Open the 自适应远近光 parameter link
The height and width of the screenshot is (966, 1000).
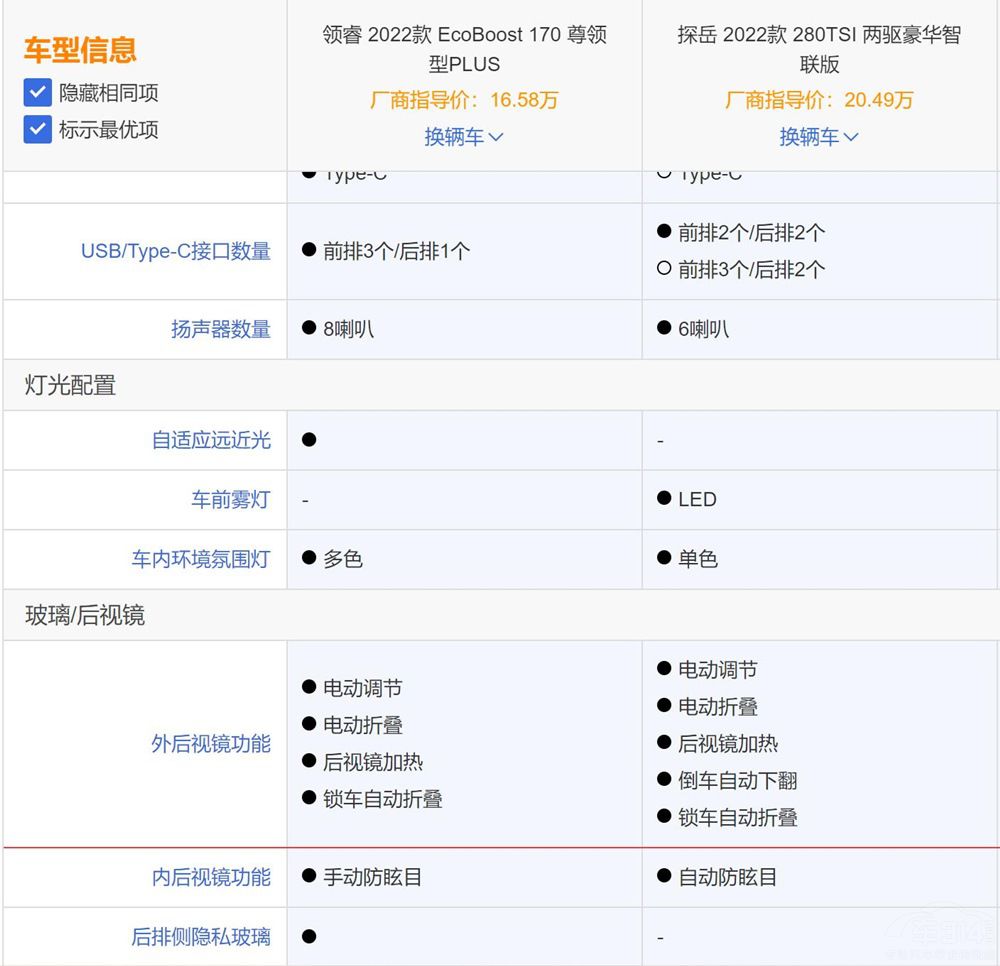pyautogui.click(x=210, y=440)
